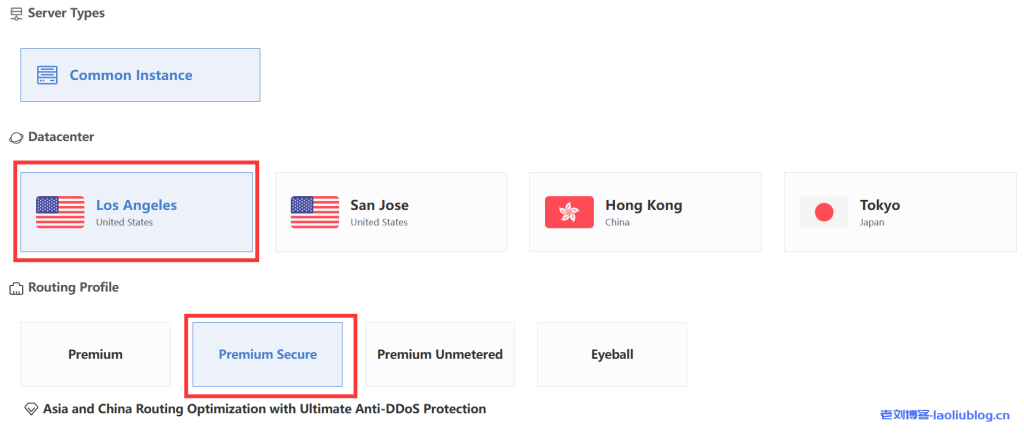Select the Premium routing profile
Viewport: 1024px width, 436px height.
pos(96,354)
